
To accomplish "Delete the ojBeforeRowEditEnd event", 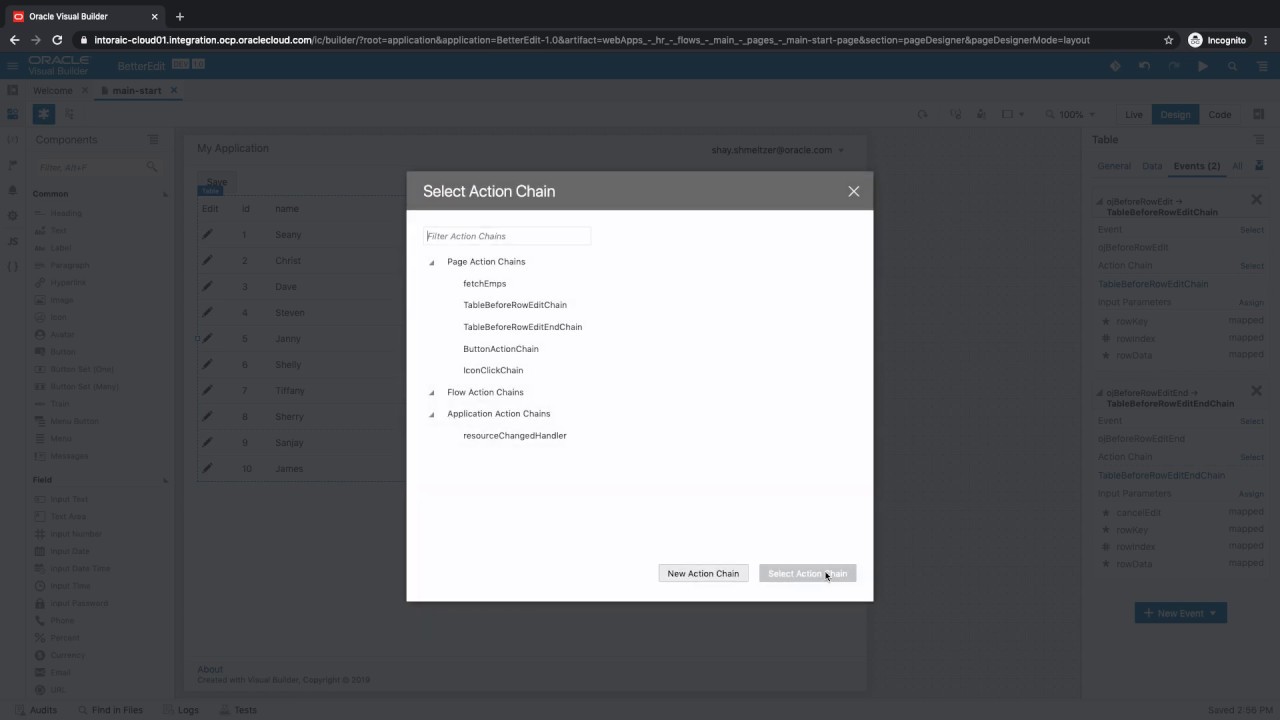I will tap(1256, 391).
